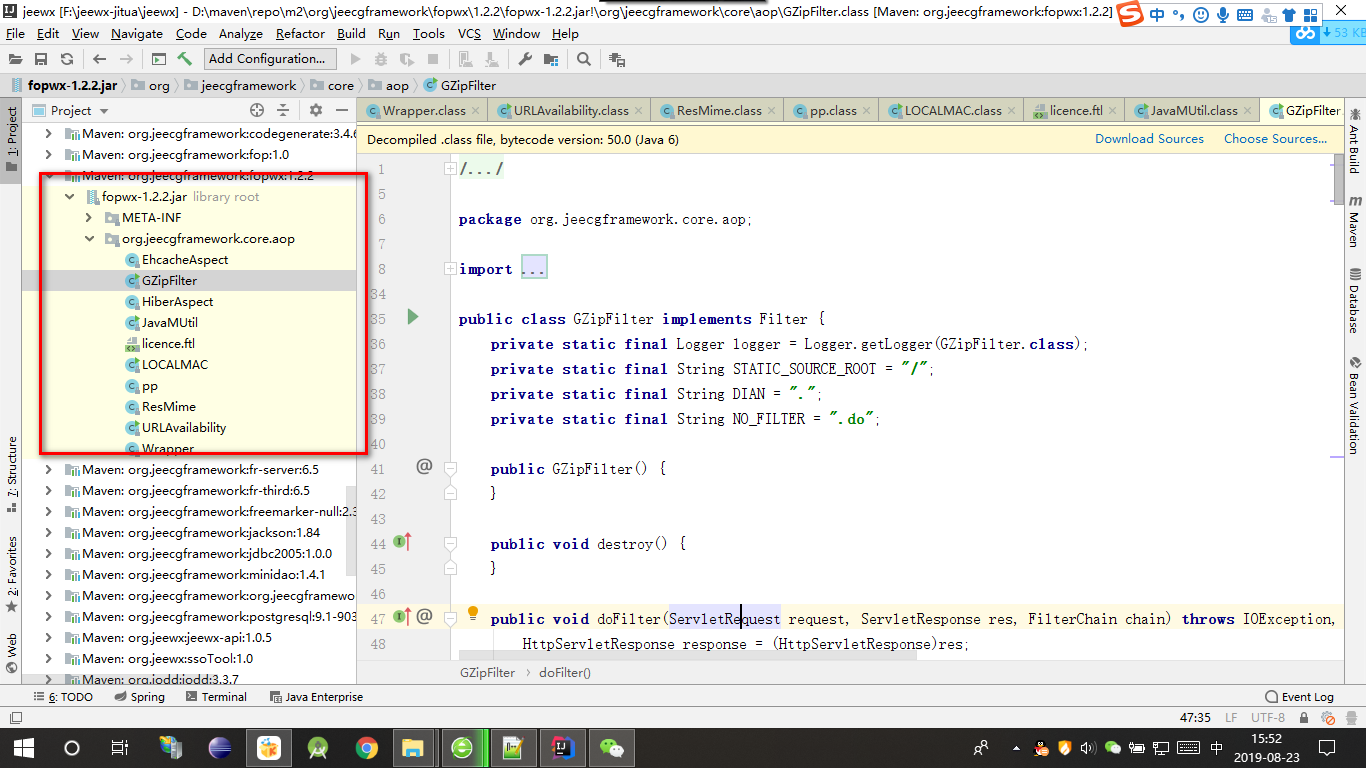Click the implements gutter icon at line 44

coord(402,542)
